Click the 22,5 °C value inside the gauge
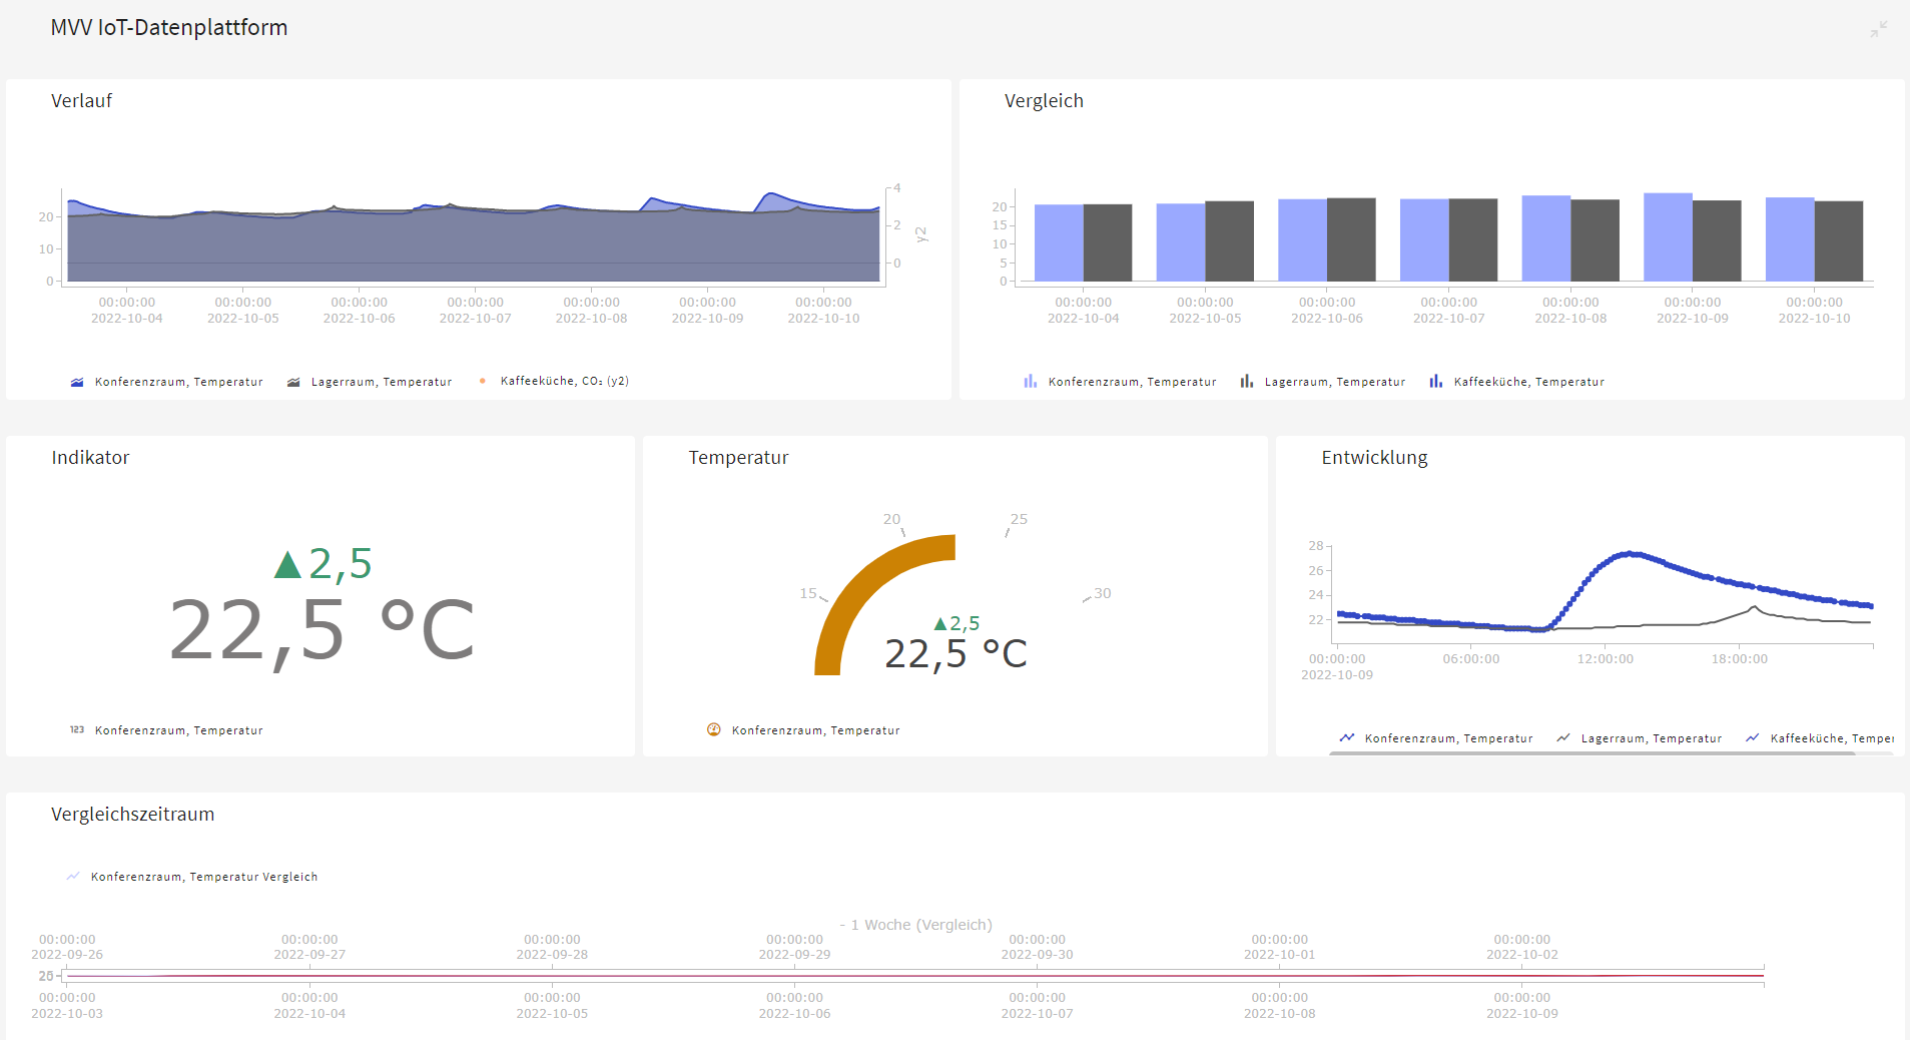Image resolution: width=1910 pixels, height=1040 pixels. [x=955, y=654]
